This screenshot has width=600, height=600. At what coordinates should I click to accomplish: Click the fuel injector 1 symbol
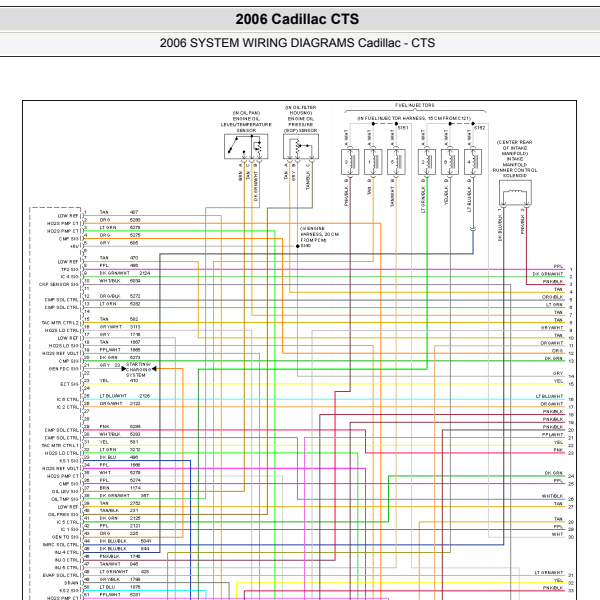(x=373, y=162)
